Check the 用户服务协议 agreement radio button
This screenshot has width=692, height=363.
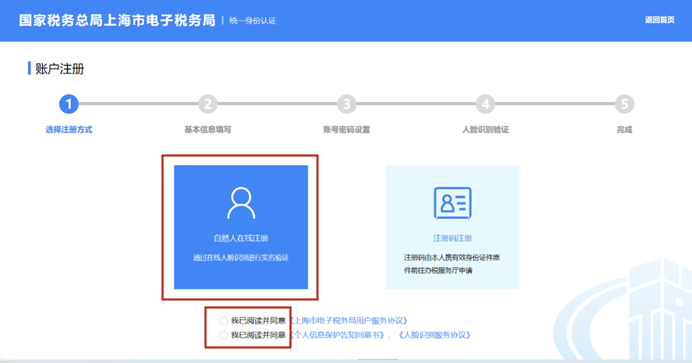[224, 321]
